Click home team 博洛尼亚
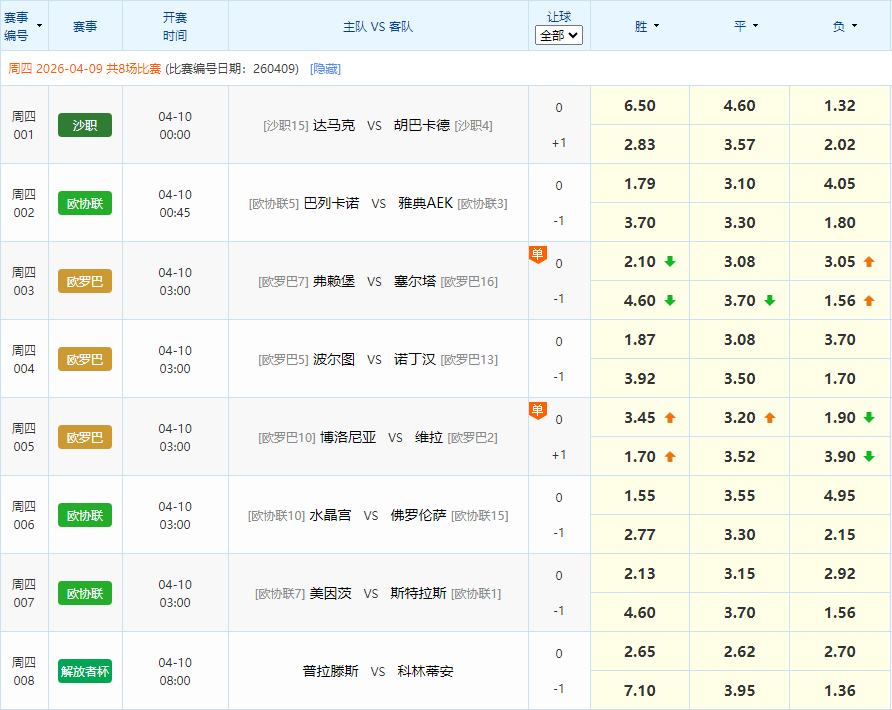 coord(348,437)
